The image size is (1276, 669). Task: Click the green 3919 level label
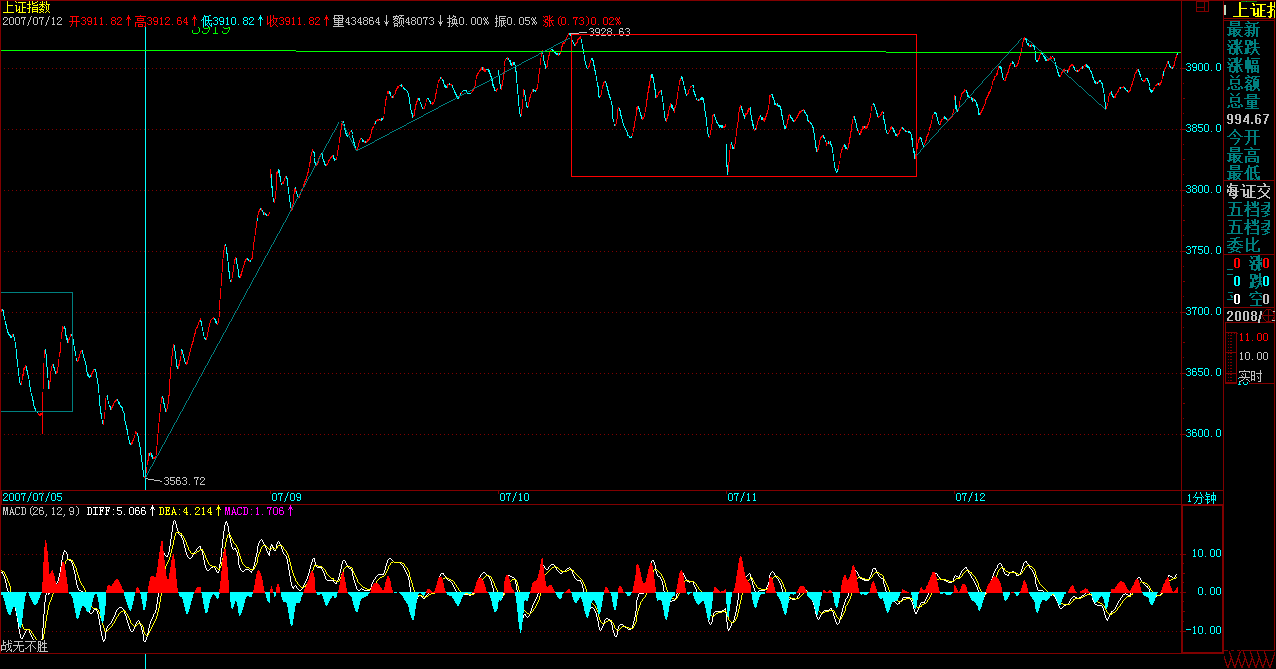pos(210,30)
